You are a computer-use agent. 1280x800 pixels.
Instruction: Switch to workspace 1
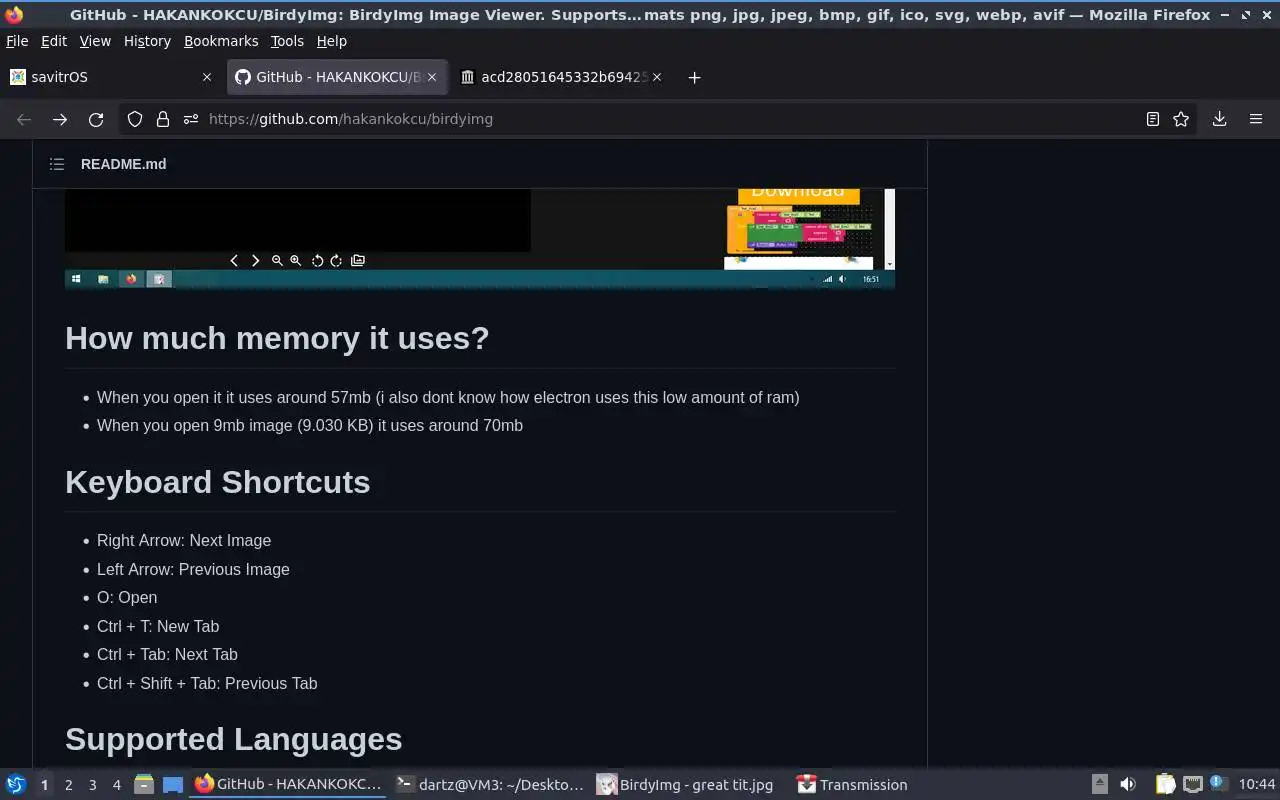point(44,785)
